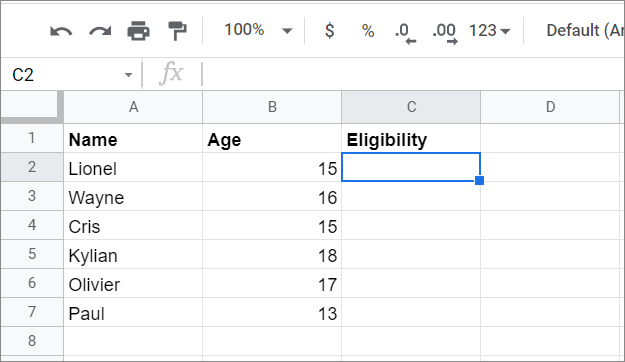Select column B header
The image size is (625, 362).
(x=272, y=107)
